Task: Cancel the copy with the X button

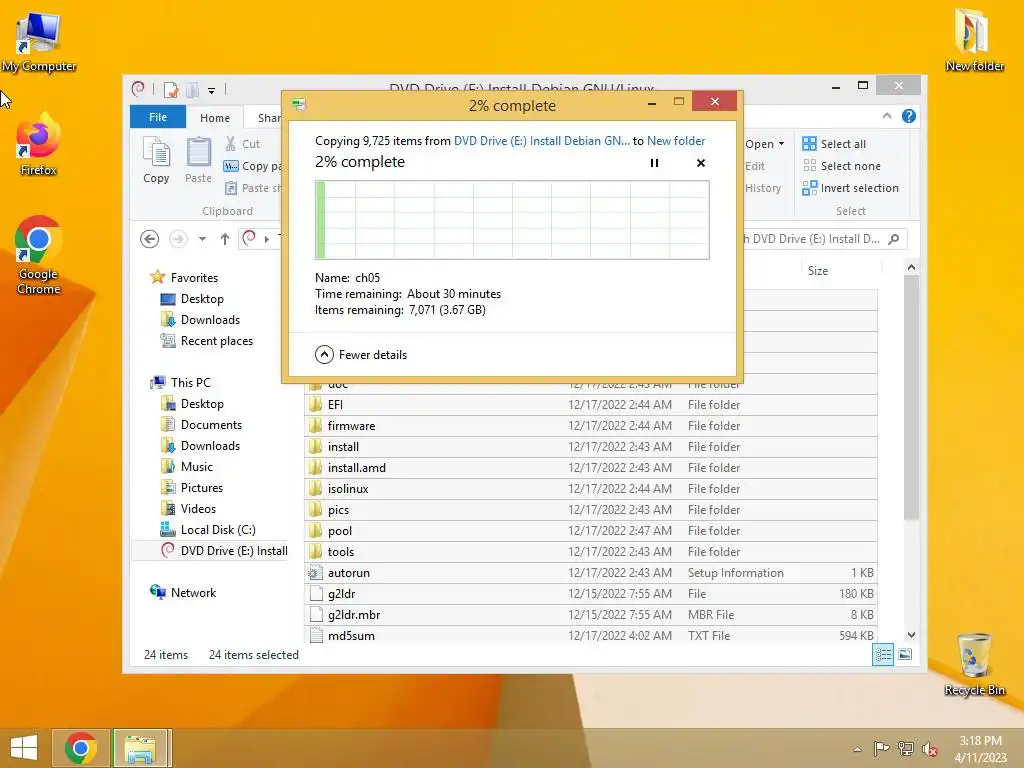Action: (x=701, y=163)
